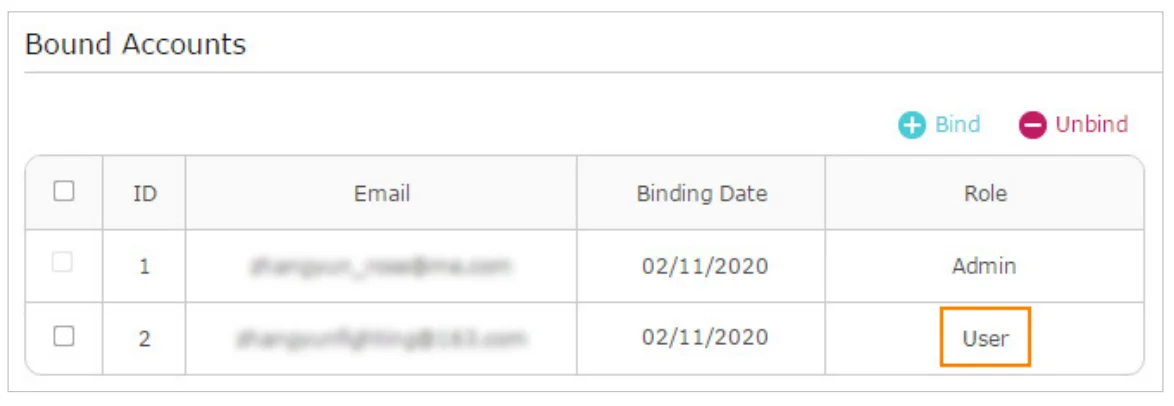Toggle the select-all checkbox in table header
The height and width of the screenshot is (406, 1174).
pyautogui.click(x=64, y=191)
